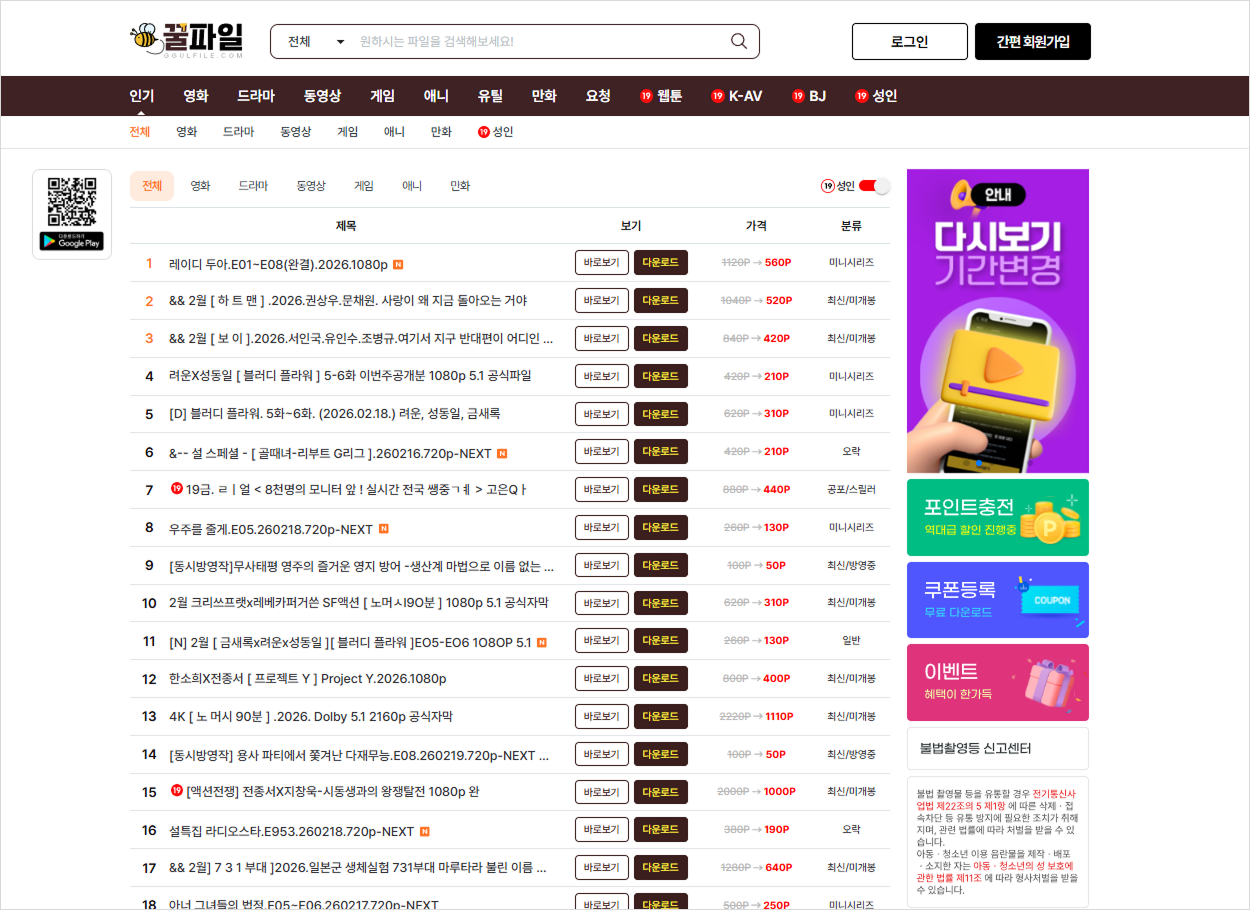The image size is (1250, 910).
Task: Click 다운로드 for 프로젝트 Y row
Action: pyautogui.click(x=660, y=679)
